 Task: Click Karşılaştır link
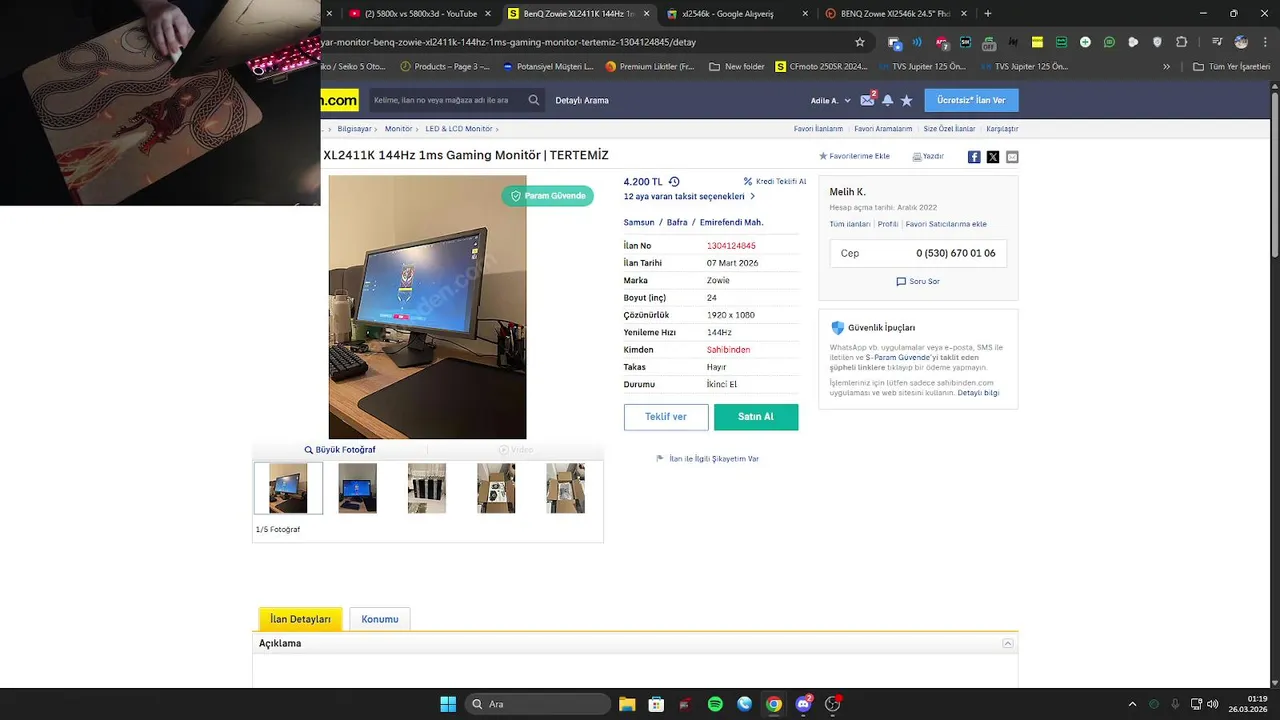1002,129
